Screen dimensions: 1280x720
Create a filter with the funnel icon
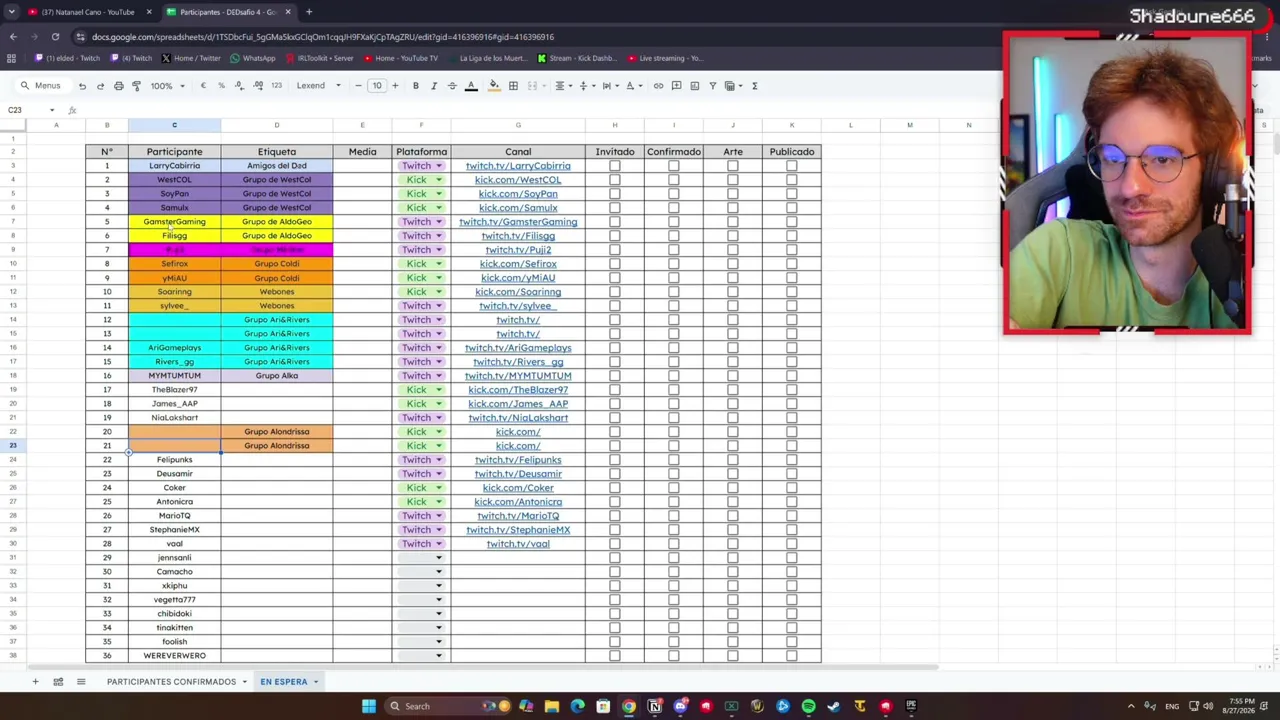(712, 86)
